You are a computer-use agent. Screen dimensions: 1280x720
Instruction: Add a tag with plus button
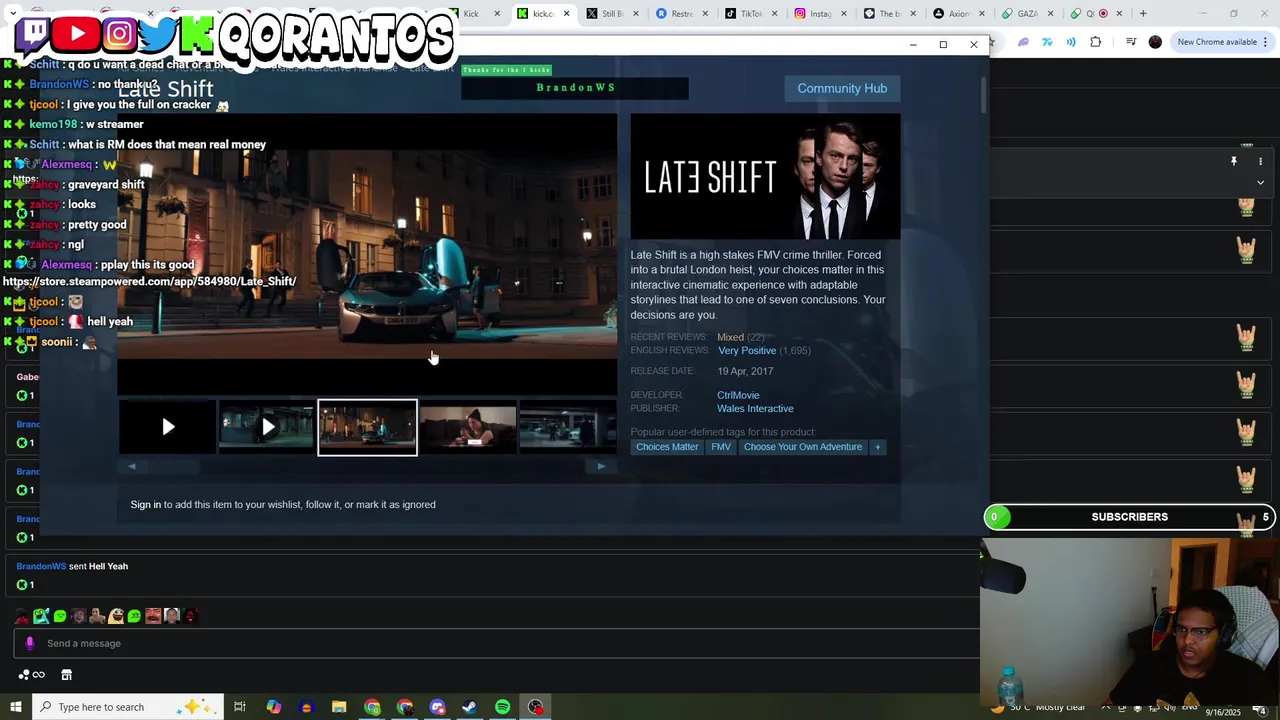[878, 447]
